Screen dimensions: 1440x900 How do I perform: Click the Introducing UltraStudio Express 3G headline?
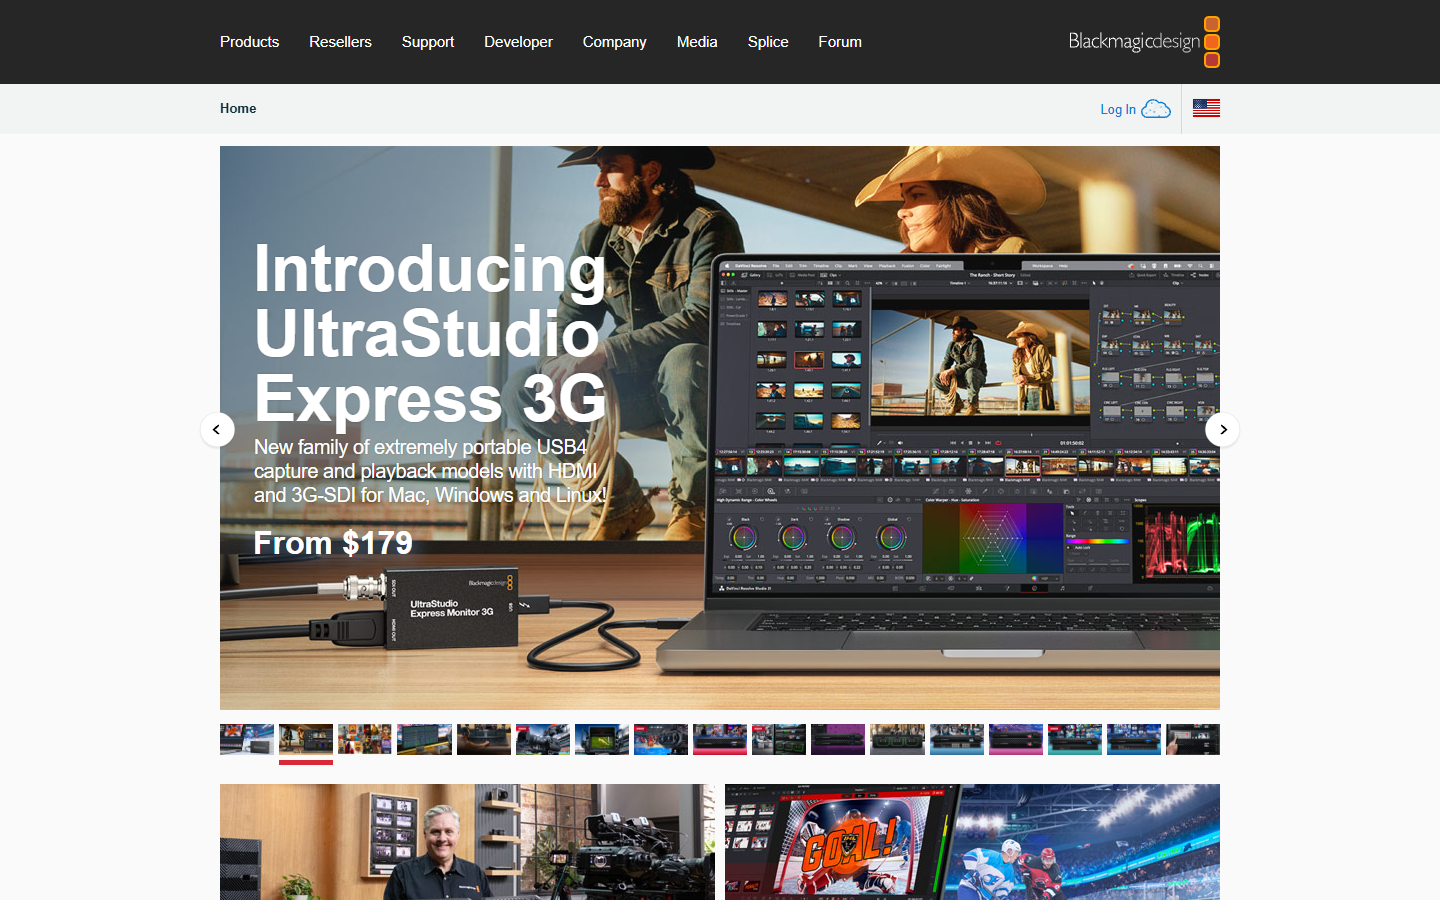(x=430, y=333)
